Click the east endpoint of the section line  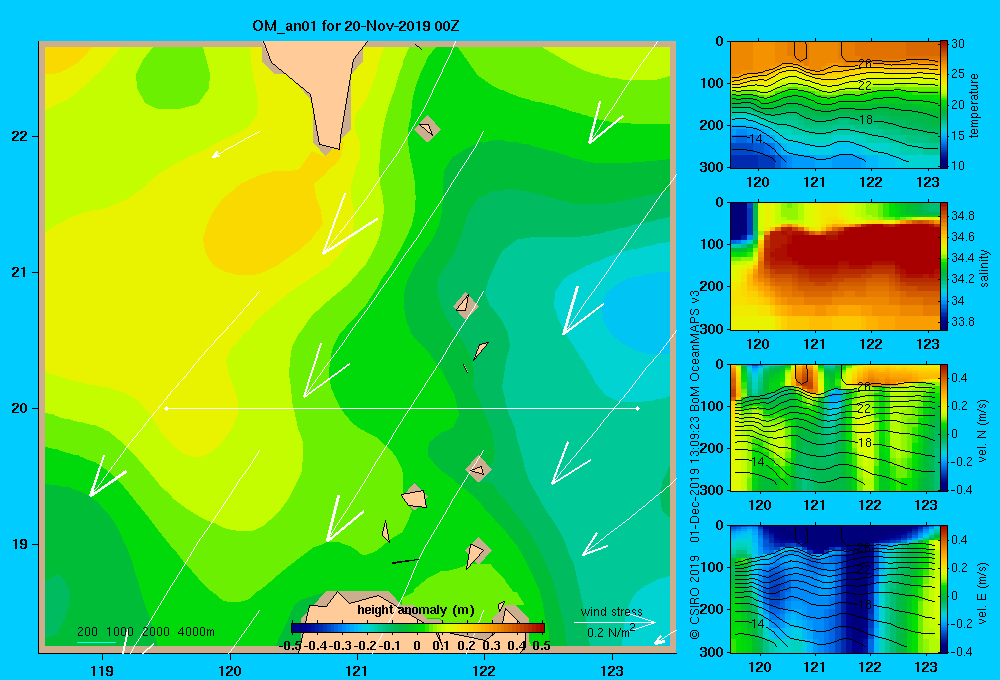[638, 408]
